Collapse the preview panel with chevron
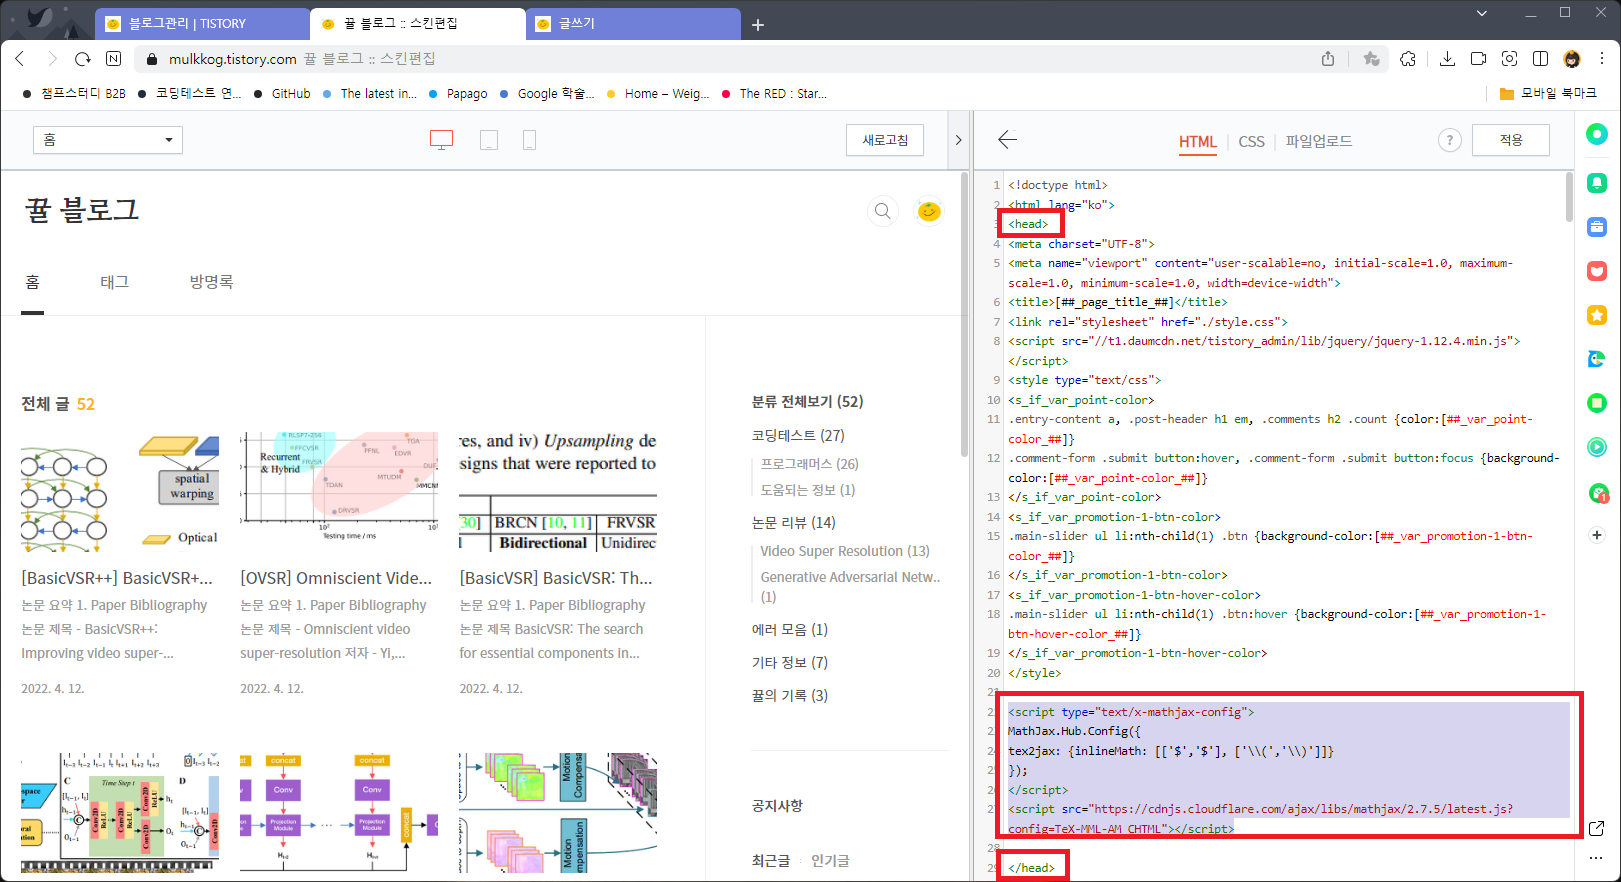 point(958,140)
